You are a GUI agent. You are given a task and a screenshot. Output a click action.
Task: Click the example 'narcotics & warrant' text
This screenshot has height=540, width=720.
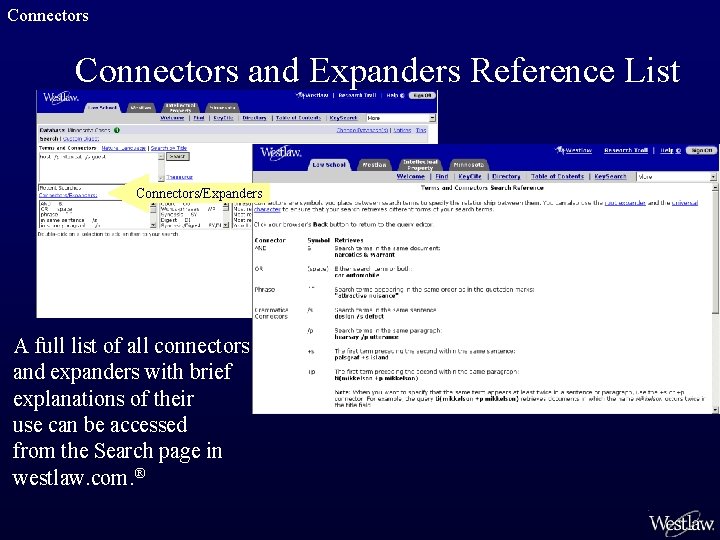tap(365, 255)
